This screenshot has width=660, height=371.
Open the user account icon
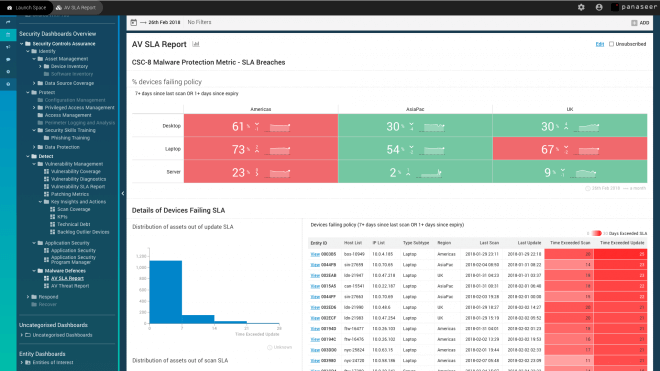coord(599,7)
